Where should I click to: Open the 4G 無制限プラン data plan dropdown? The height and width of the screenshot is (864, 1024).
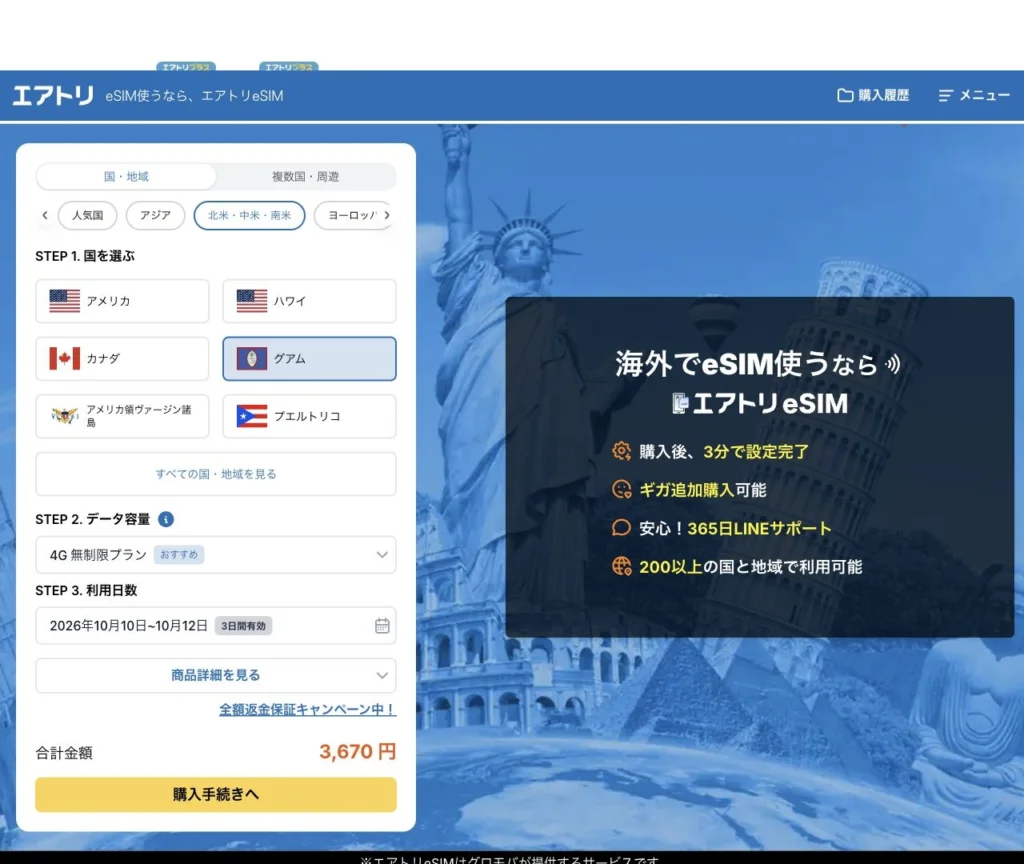click(216, 555)
